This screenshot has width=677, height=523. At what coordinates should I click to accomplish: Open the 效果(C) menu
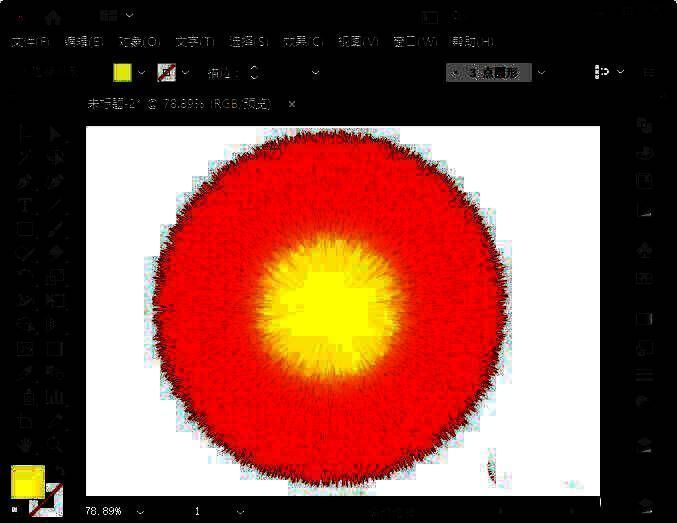tap(302, 42)
